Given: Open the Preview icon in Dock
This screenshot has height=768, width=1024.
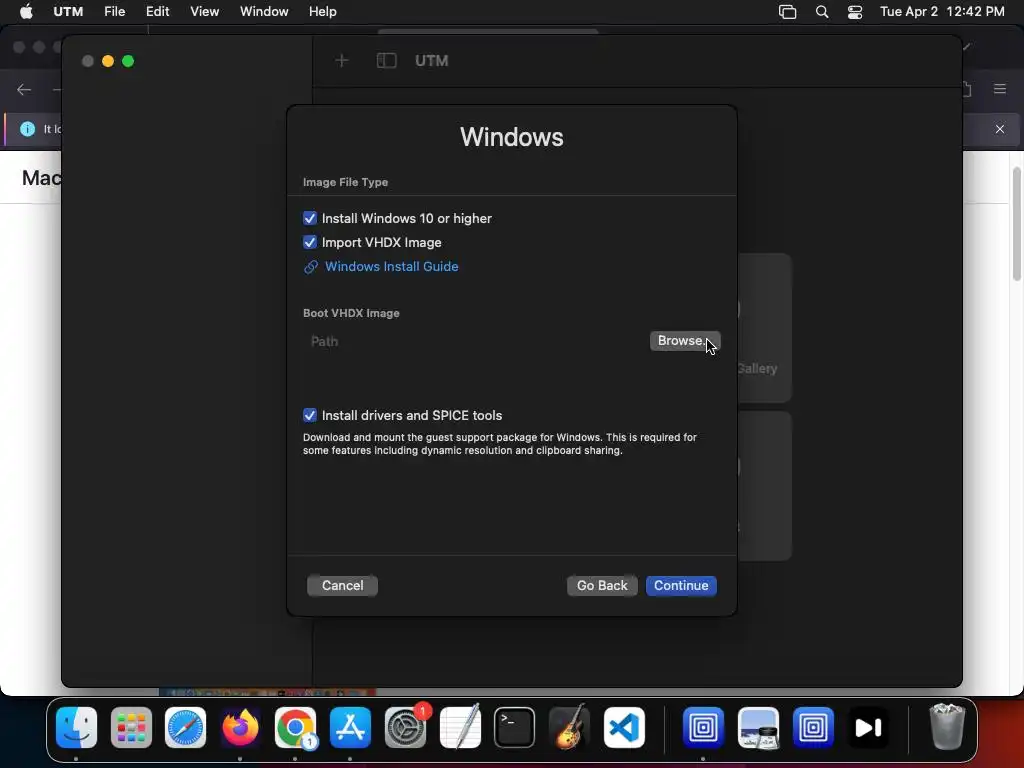Looking at the screenshot, I should tap(758, 727).
